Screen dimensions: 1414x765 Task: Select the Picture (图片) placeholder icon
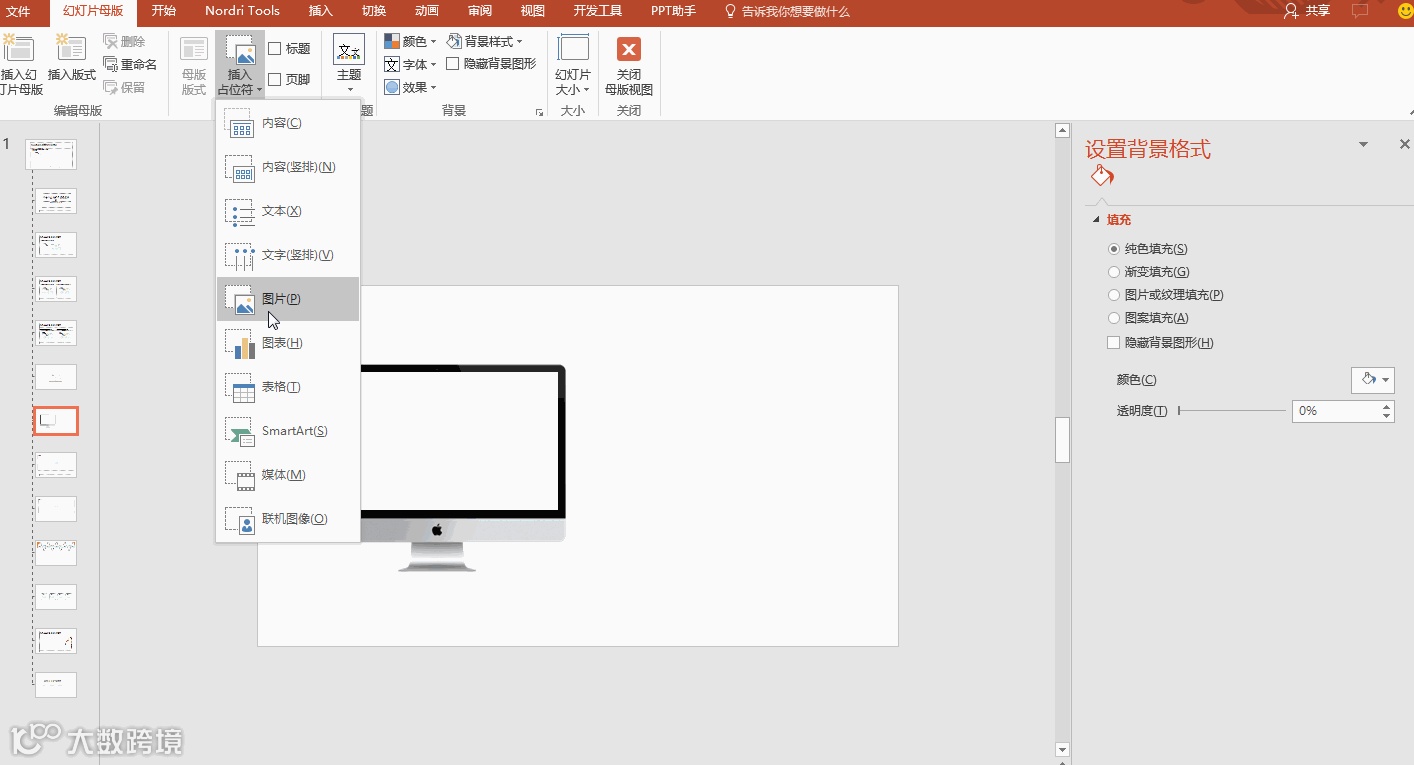pyautogui.click(x=240, y=299)
